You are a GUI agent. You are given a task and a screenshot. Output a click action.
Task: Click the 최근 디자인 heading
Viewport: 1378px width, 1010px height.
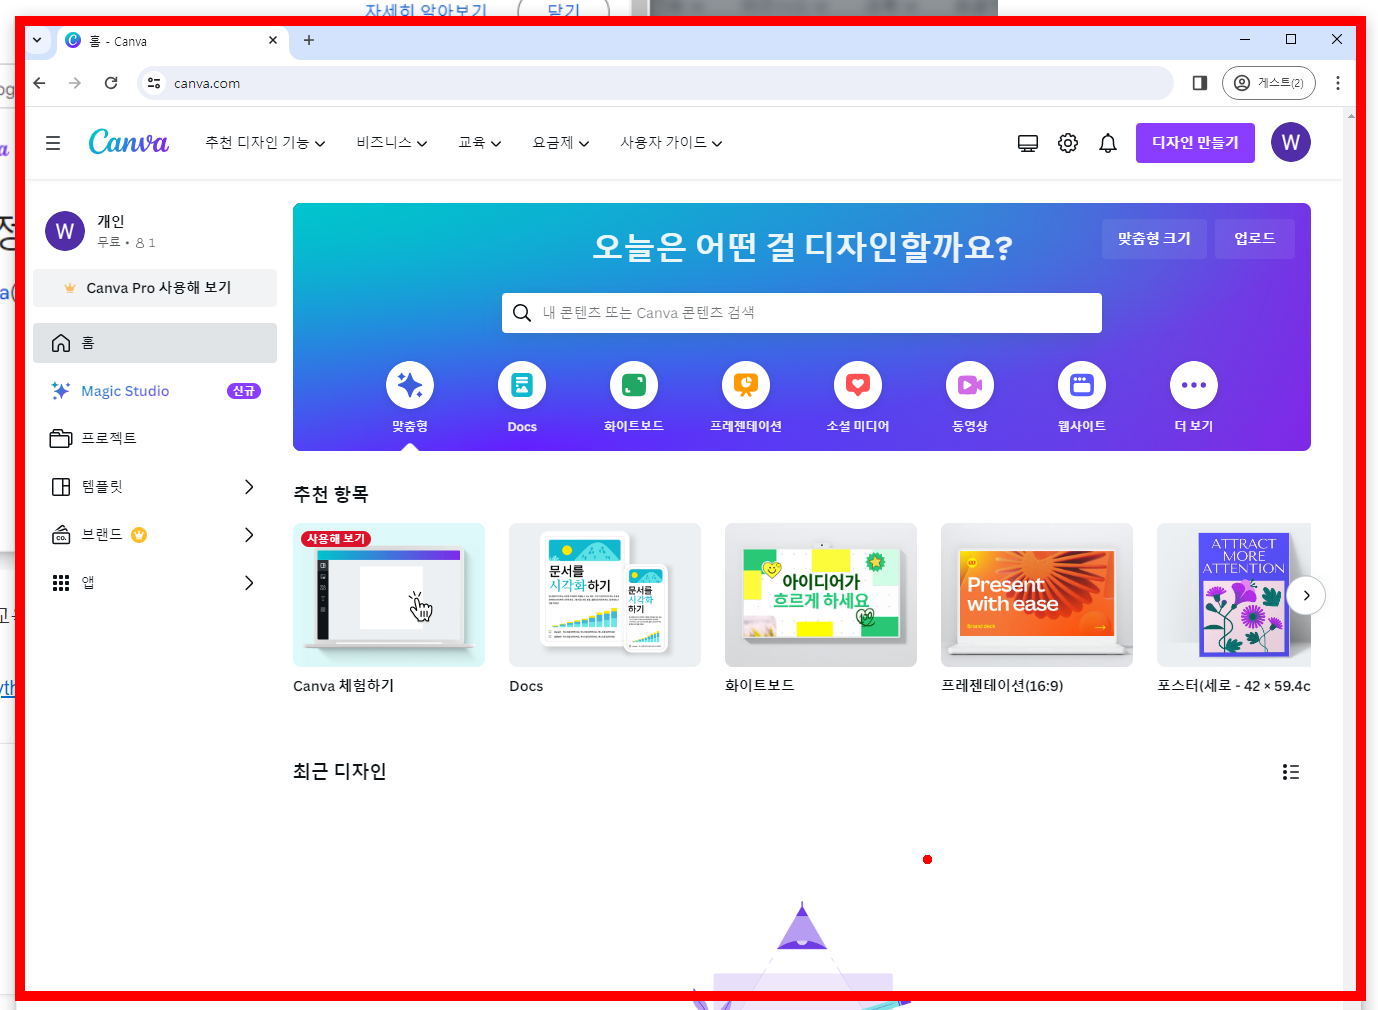(x=340, y=771)
